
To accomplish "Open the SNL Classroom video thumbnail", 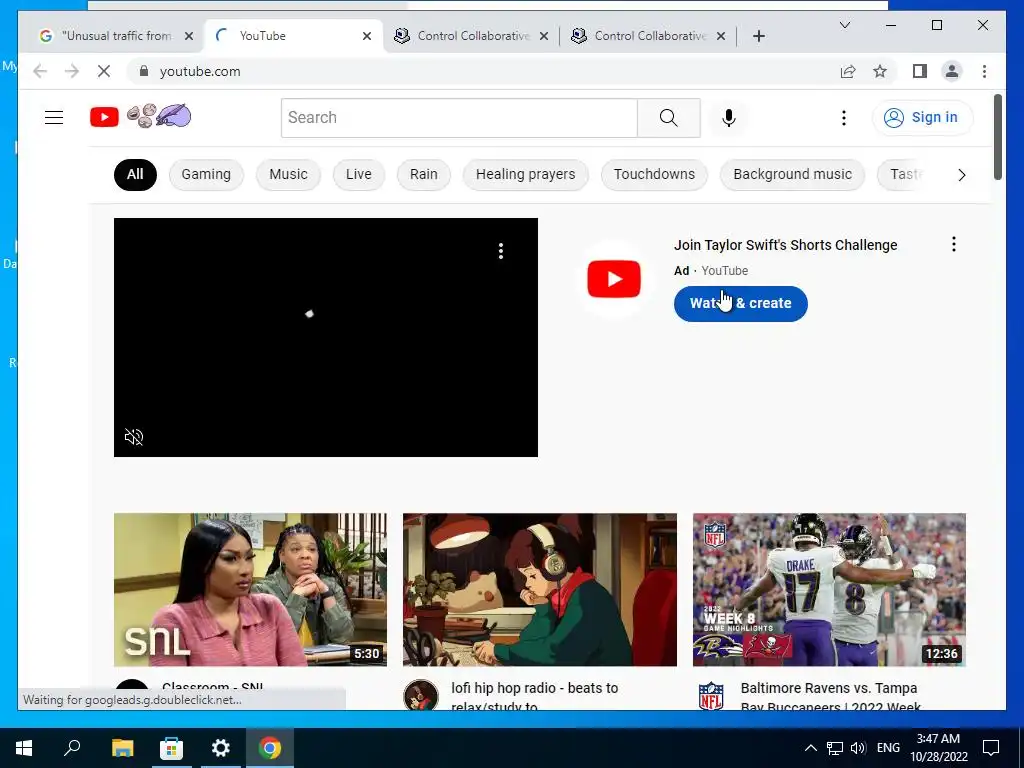I will [x=250, y=590].
